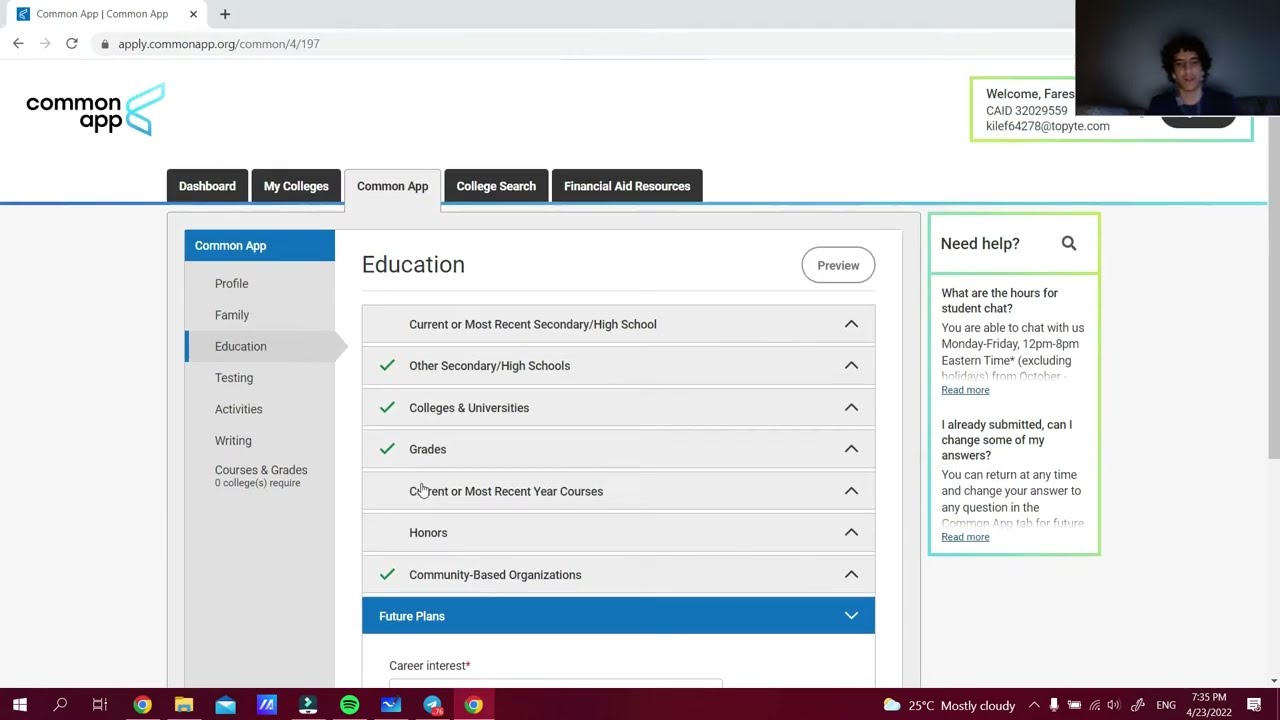Open the blue slanted-M app on the taskbar
The image size is (1280, 720).
[x=267, y=705]
